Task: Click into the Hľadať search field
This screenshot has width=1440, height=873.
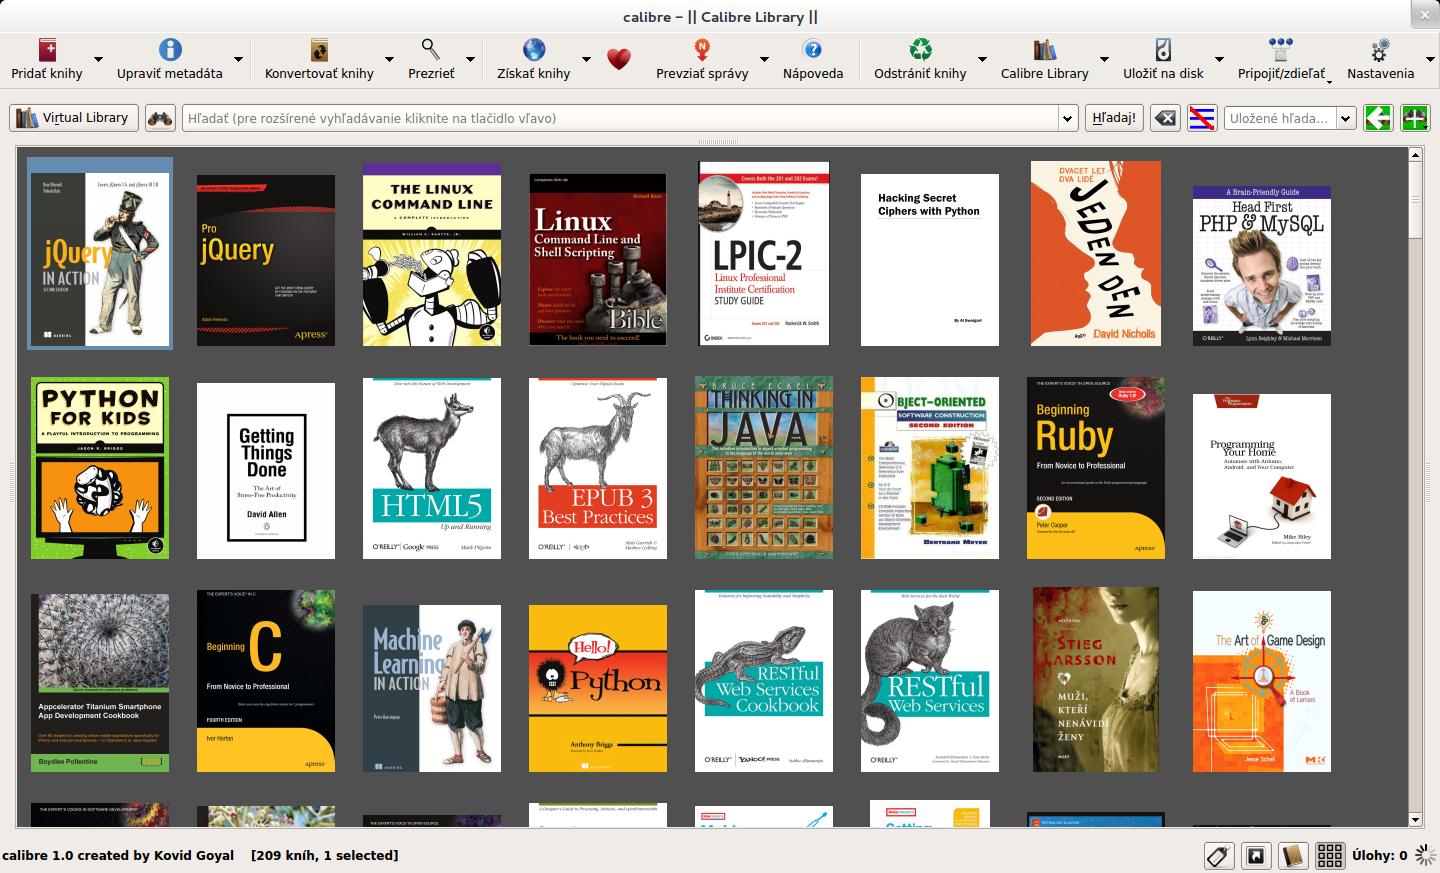Action: tap(621, 118)
